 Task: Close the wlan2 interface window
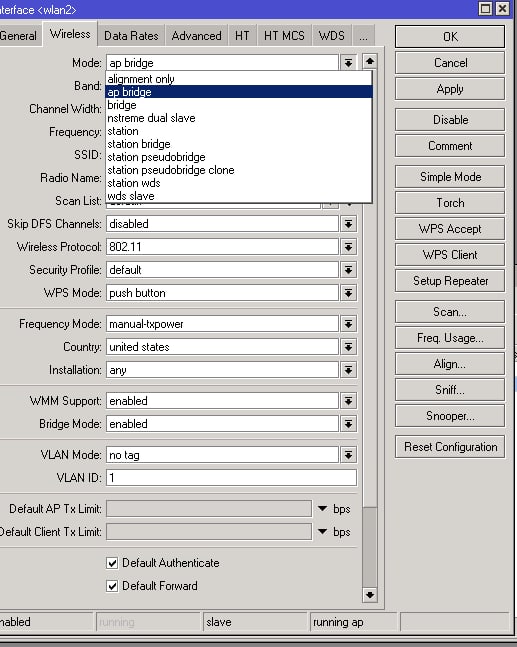click(x=502, y=9)
